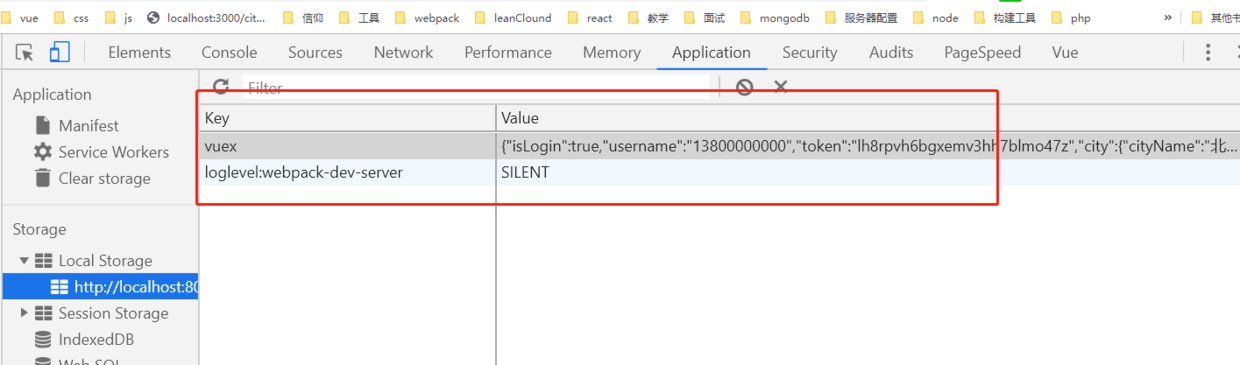1240x365 pixels.
Task: Open the bookmarks overflow chevron
Action: tap(1168, 18)
